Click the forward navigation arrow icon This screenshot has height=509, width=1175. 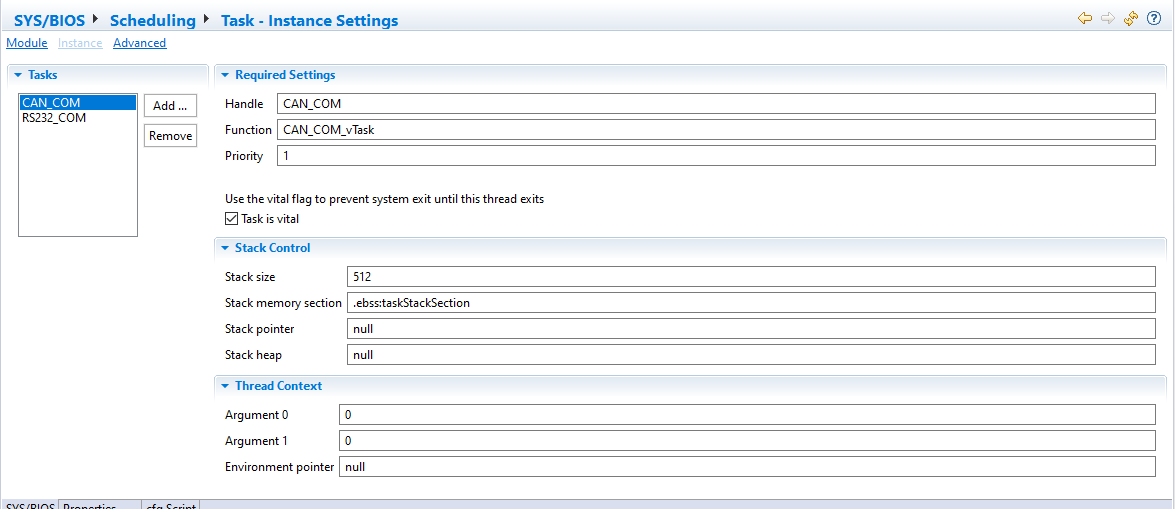tap(1108, 18)
